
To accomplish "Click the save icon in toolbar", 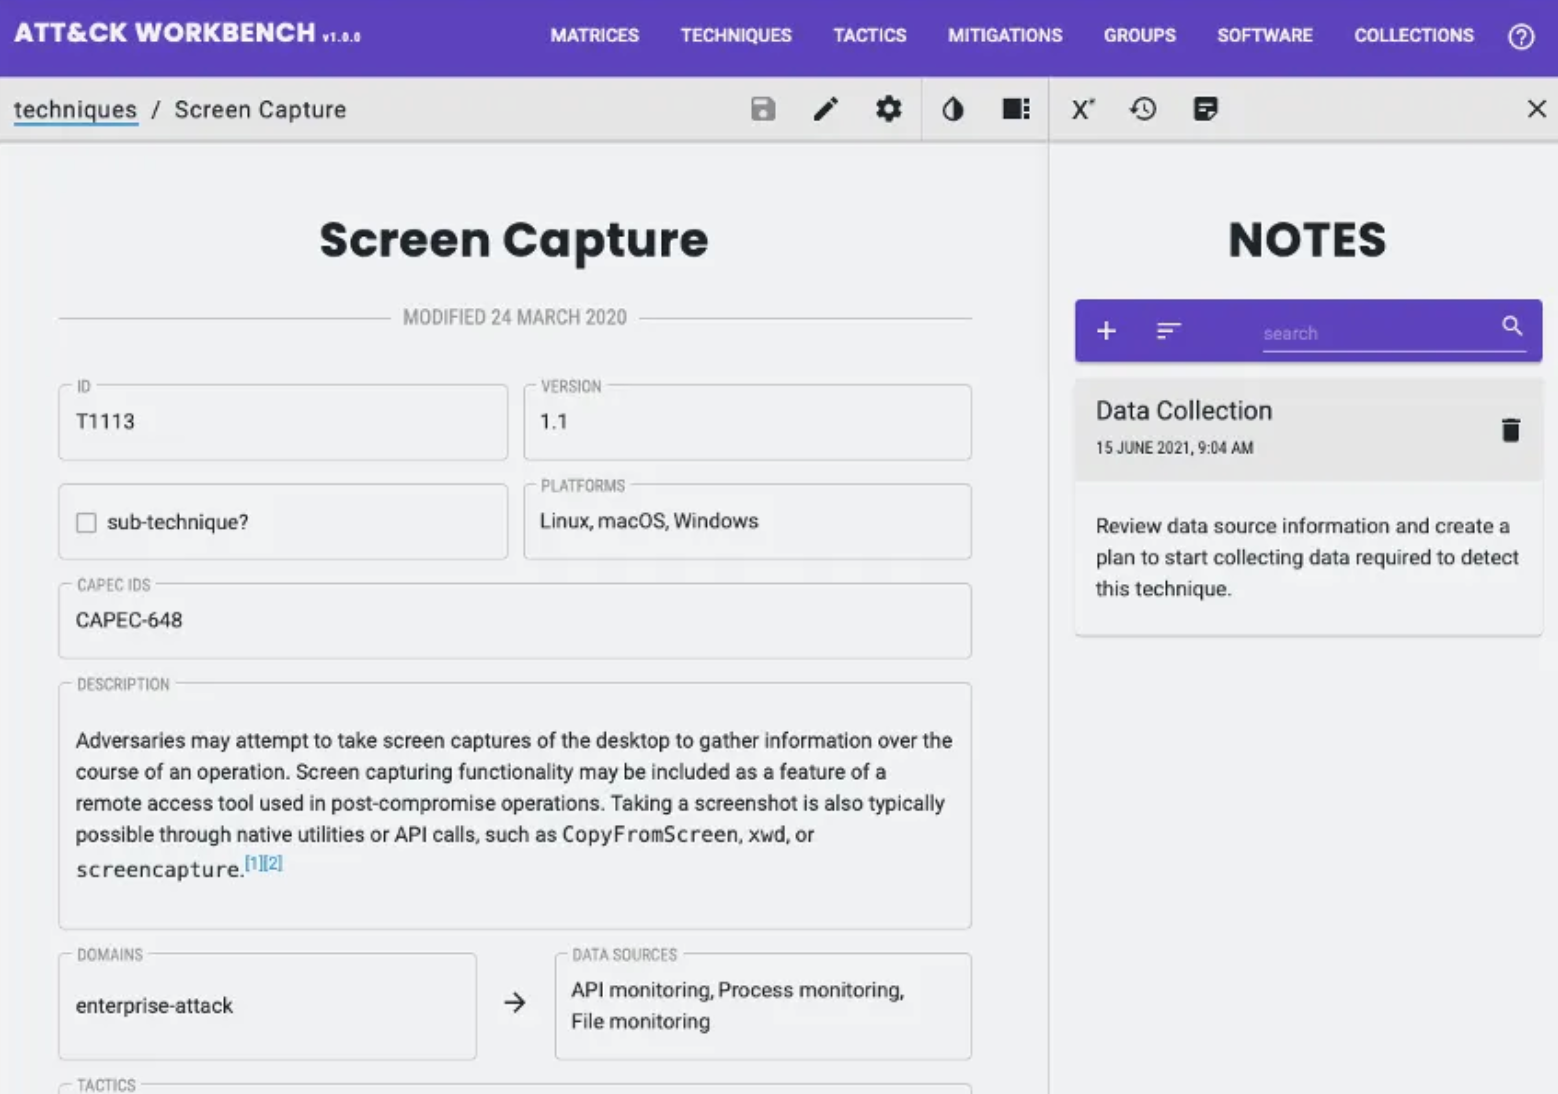I will tap(763, 109).
